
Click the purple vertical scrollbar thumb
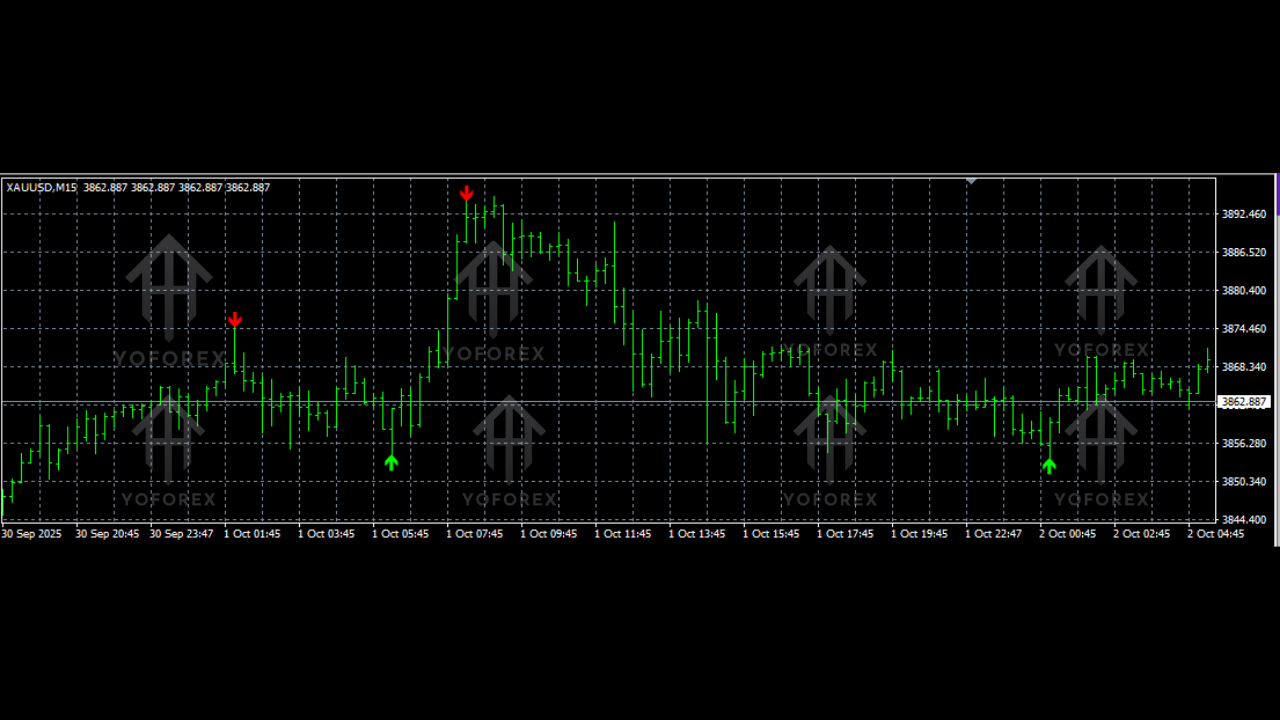[x=1277, y=194]
